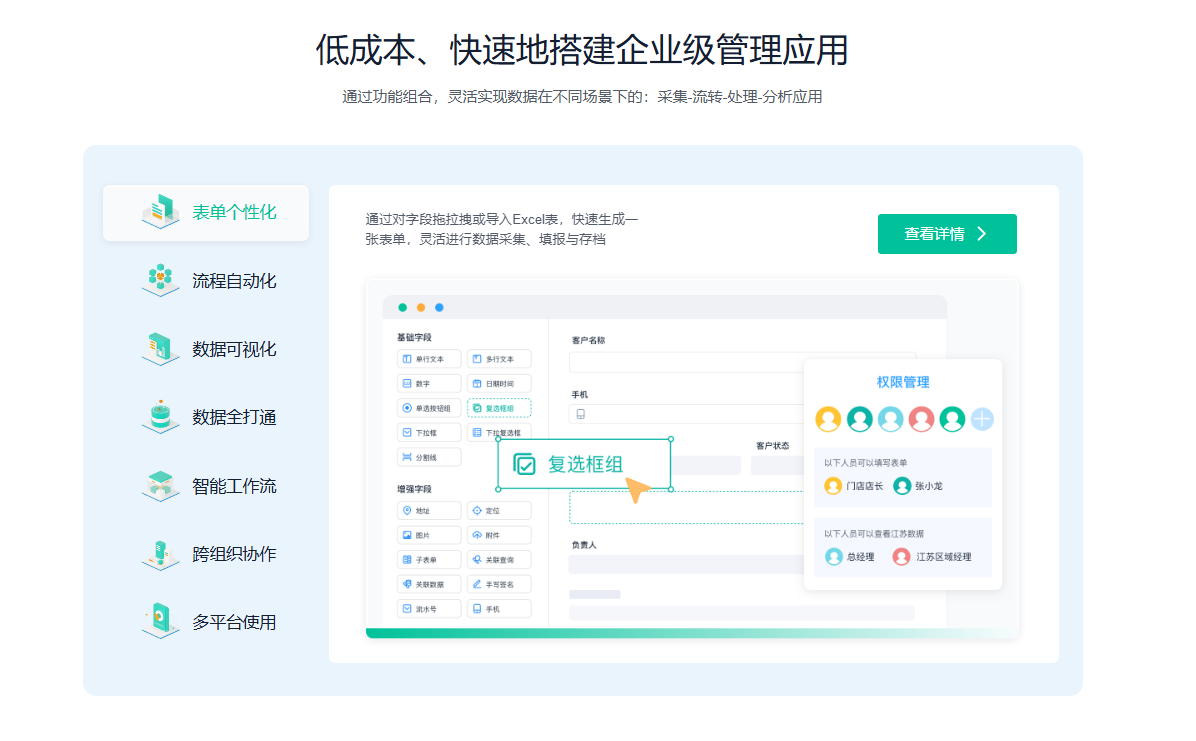Click the 跨组织协作 icon in the sidebar
Image resolution: width=1196 pixels, height=741 pixels.
coord(160,554)
